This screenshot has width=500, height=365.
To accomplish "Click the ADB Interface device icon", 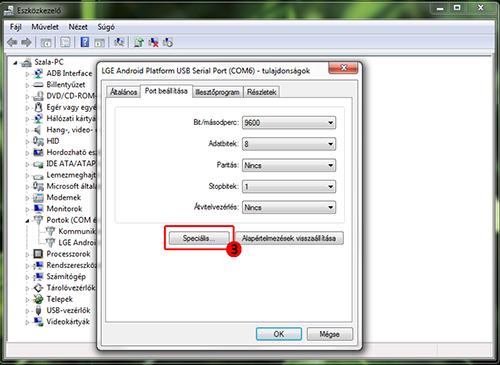I will coord(39,73).
